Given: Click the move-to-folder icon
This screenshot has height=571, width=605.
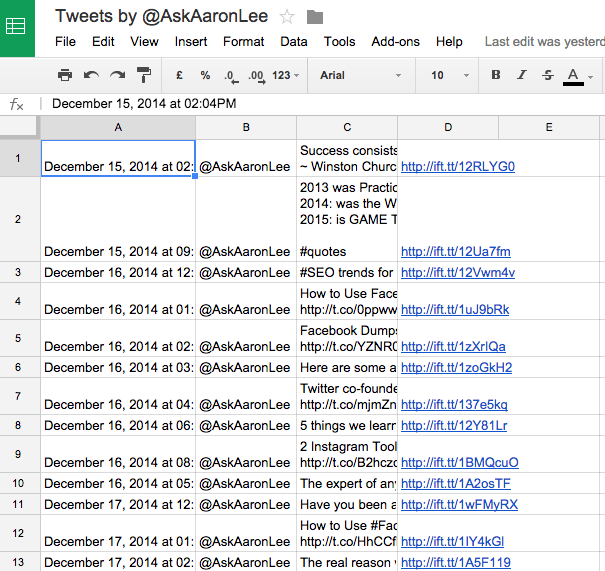Looking at the screenshot, I should (315, 17).
